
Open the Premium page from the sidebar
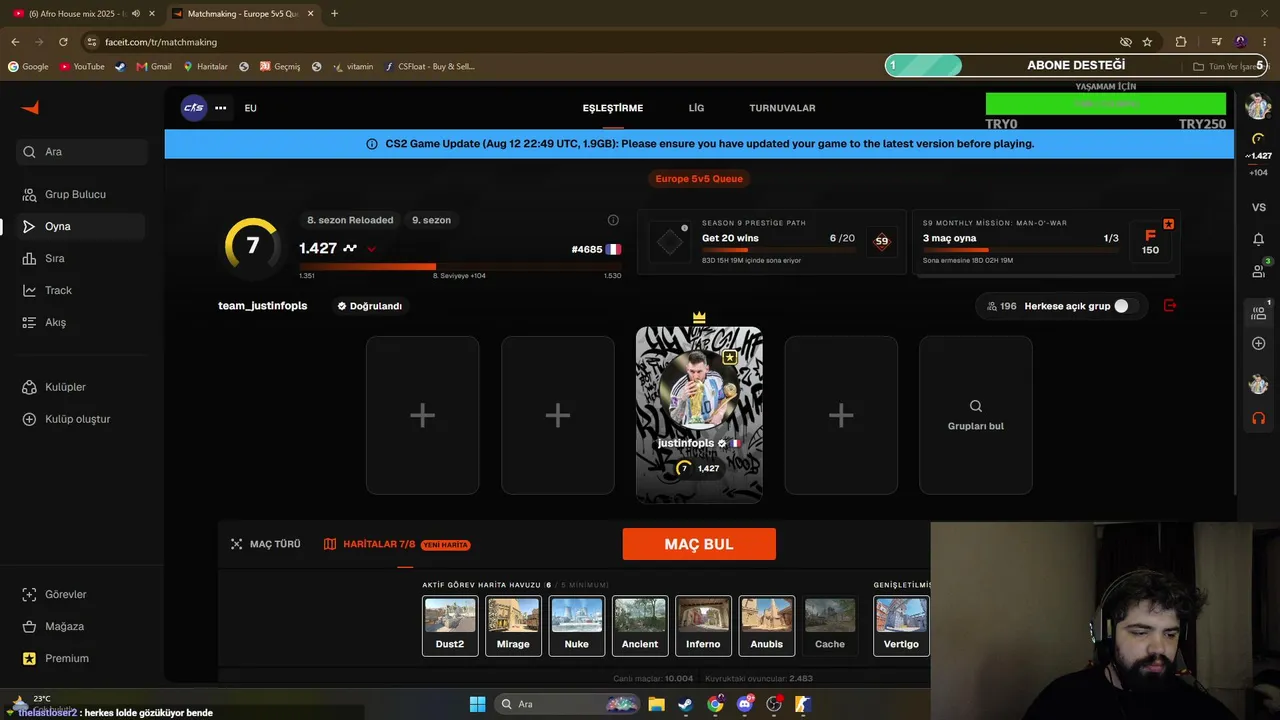tap(82, 658)
